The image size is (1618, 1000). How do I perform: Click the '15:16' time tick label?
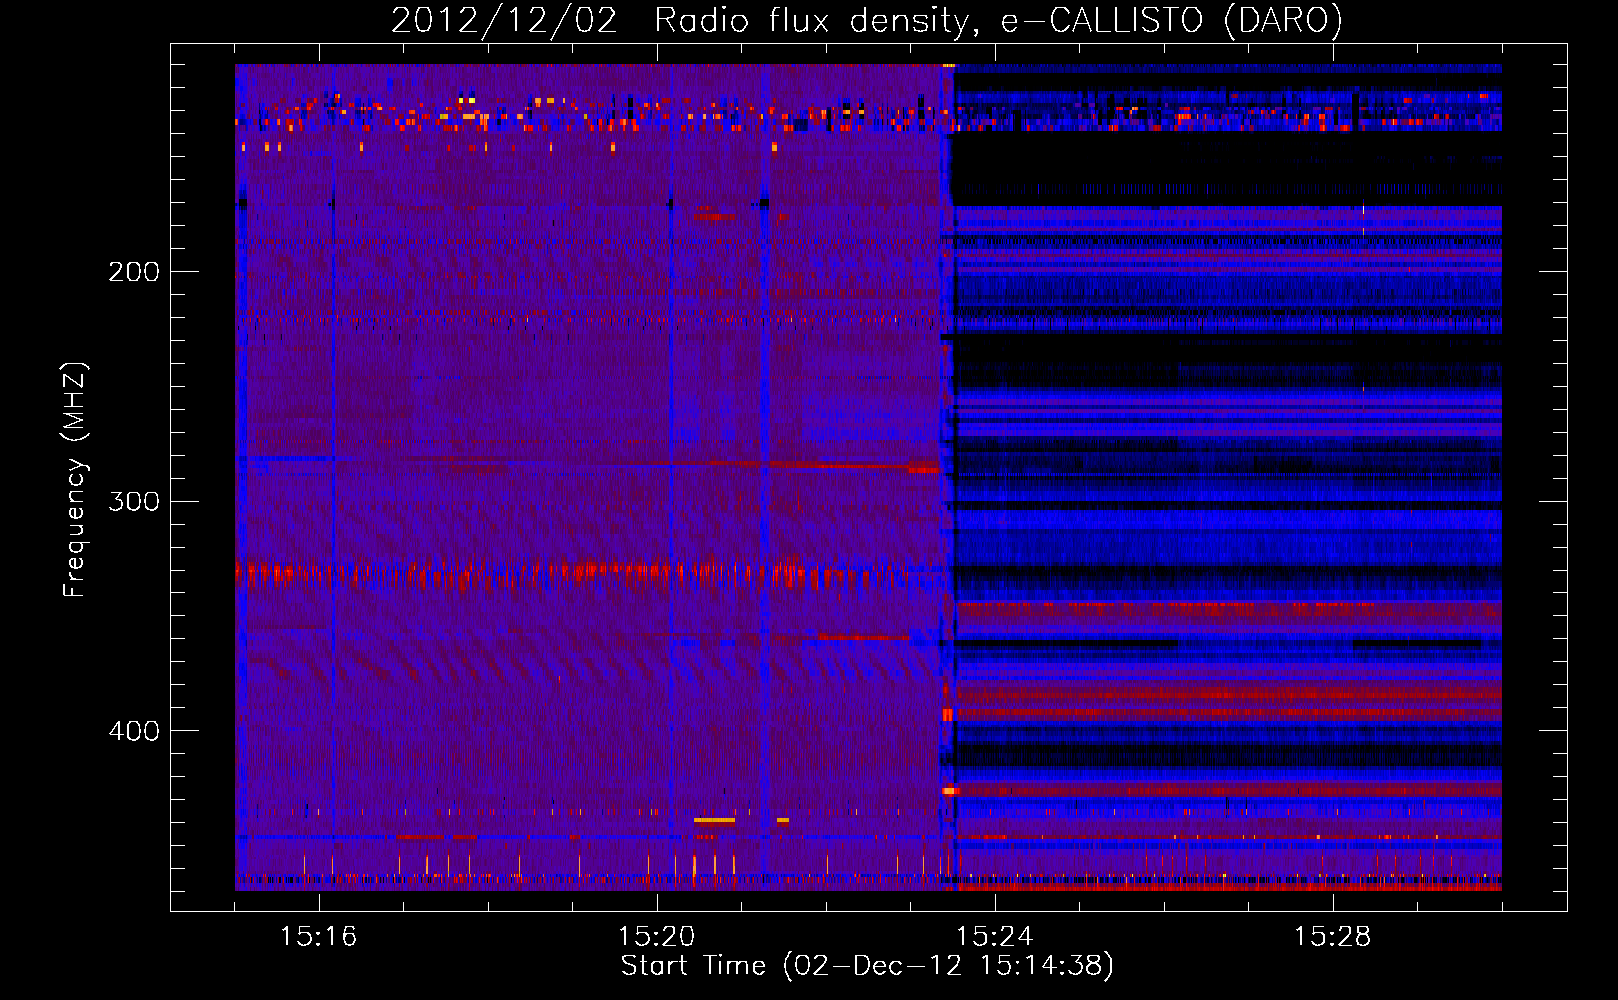(319, 937)
